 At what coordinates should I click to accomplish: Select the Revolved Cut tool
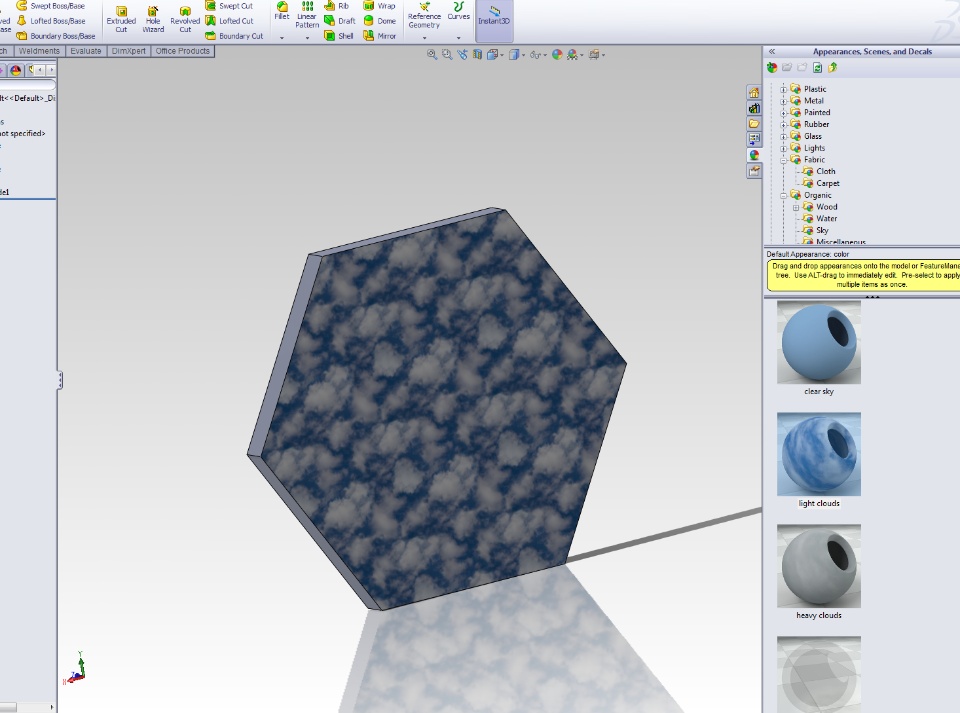pyautogui.click(x=185, y=20)
